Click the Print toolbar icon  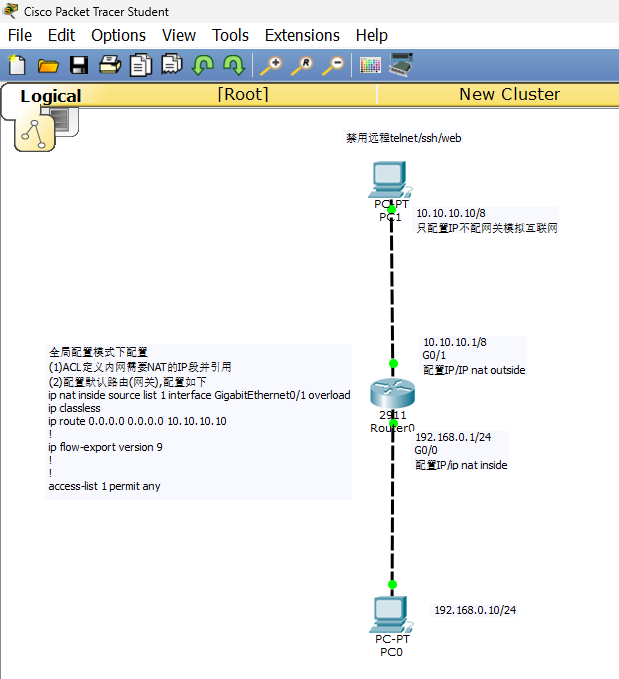point(110,65)
